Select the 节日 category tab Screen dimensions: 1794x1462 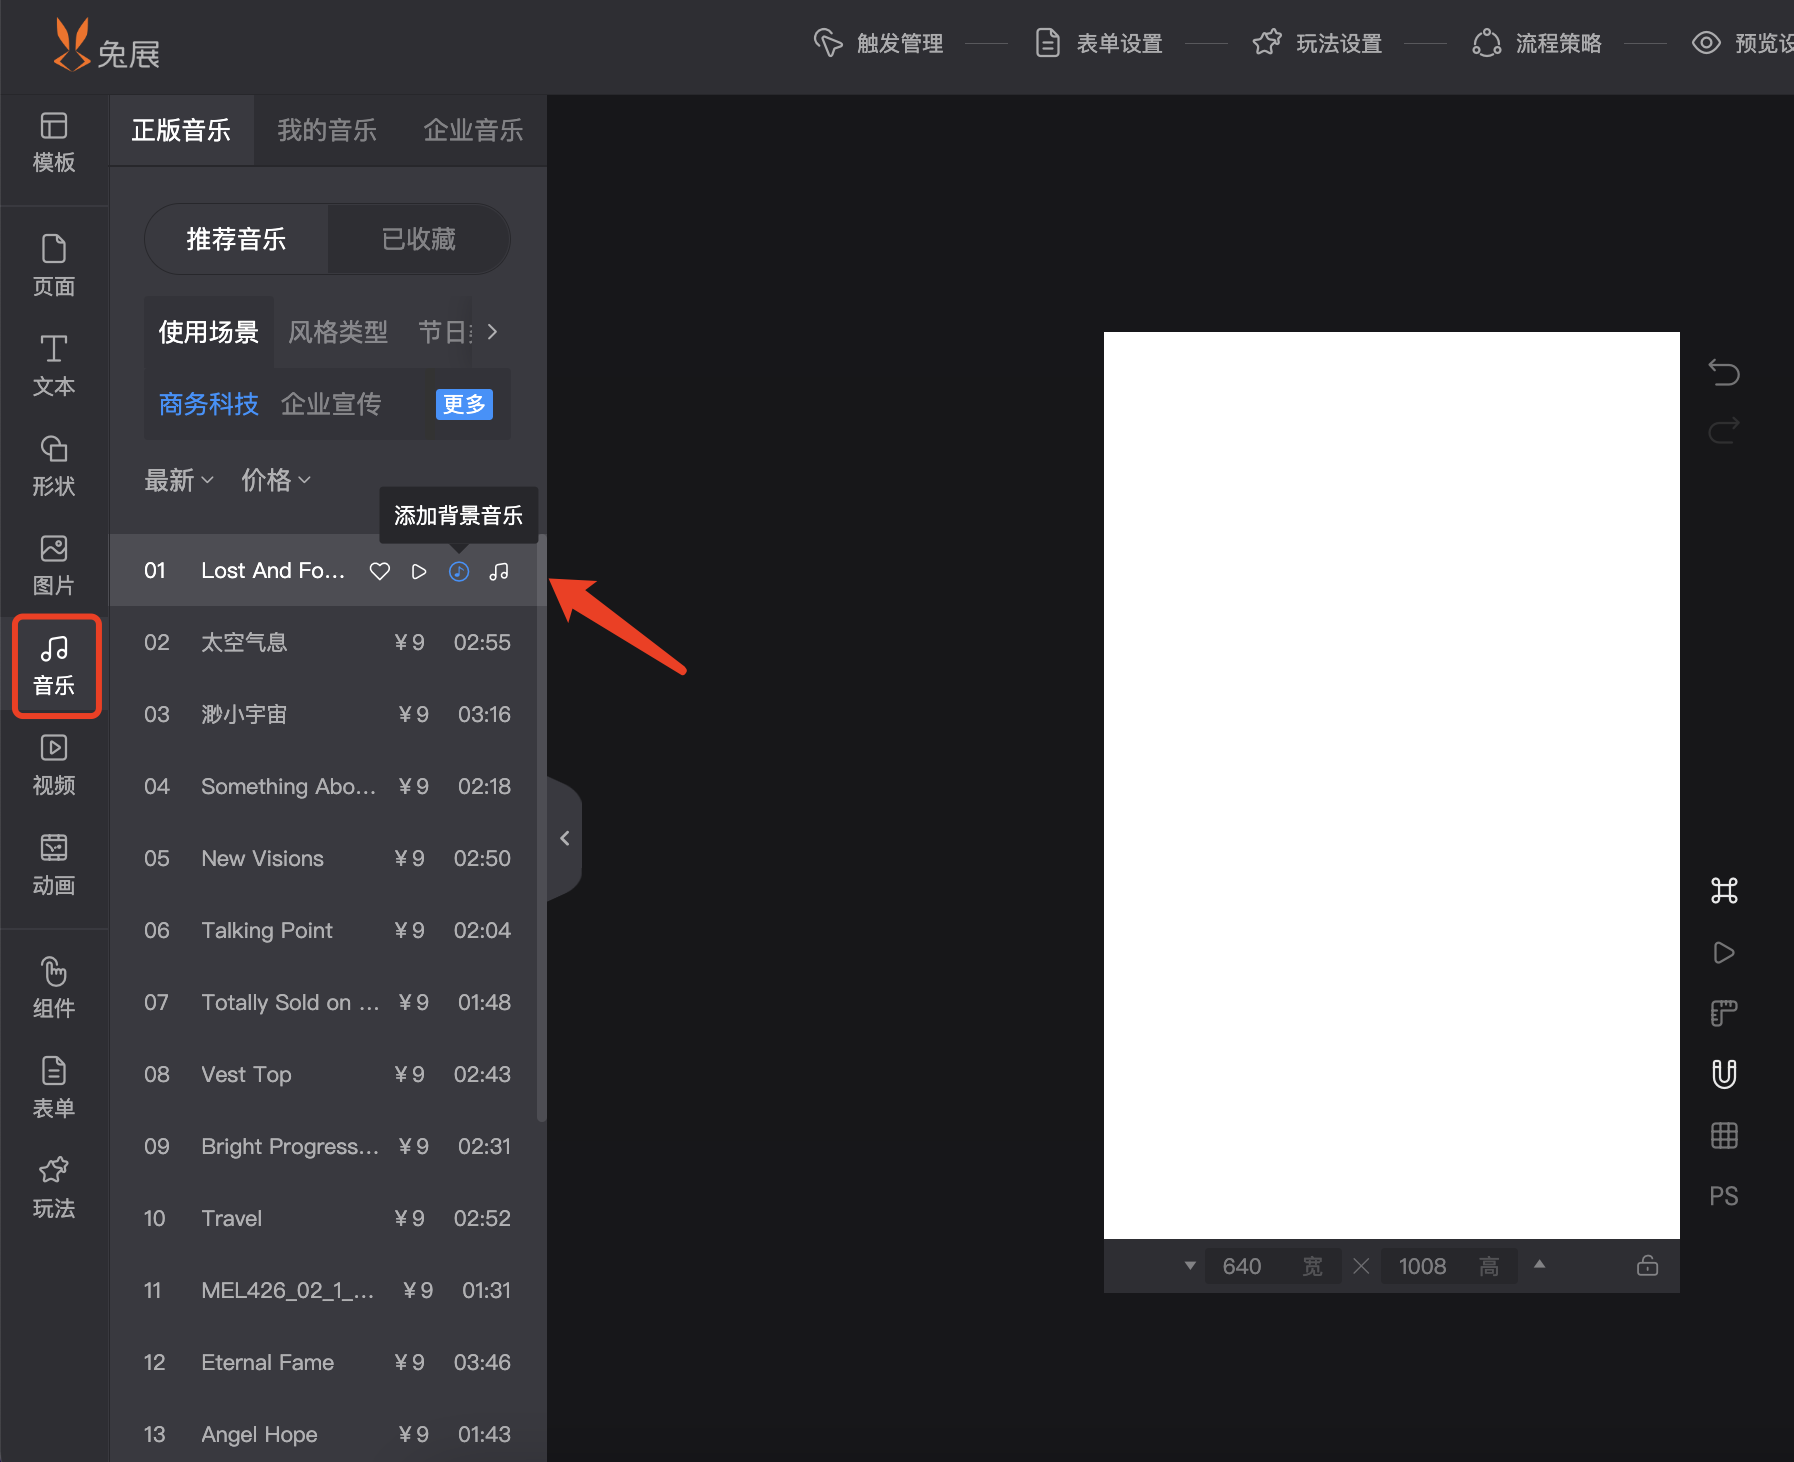[444, 332]
